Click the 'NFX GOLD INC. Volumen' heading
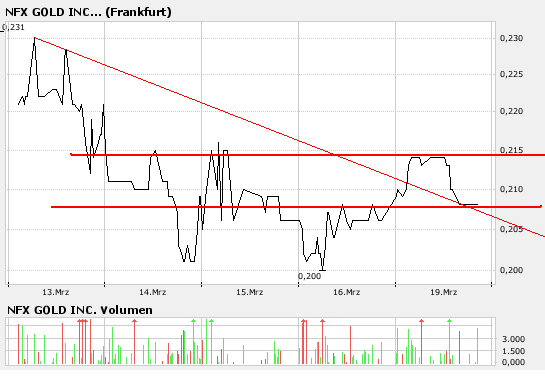 coord(80,310)
